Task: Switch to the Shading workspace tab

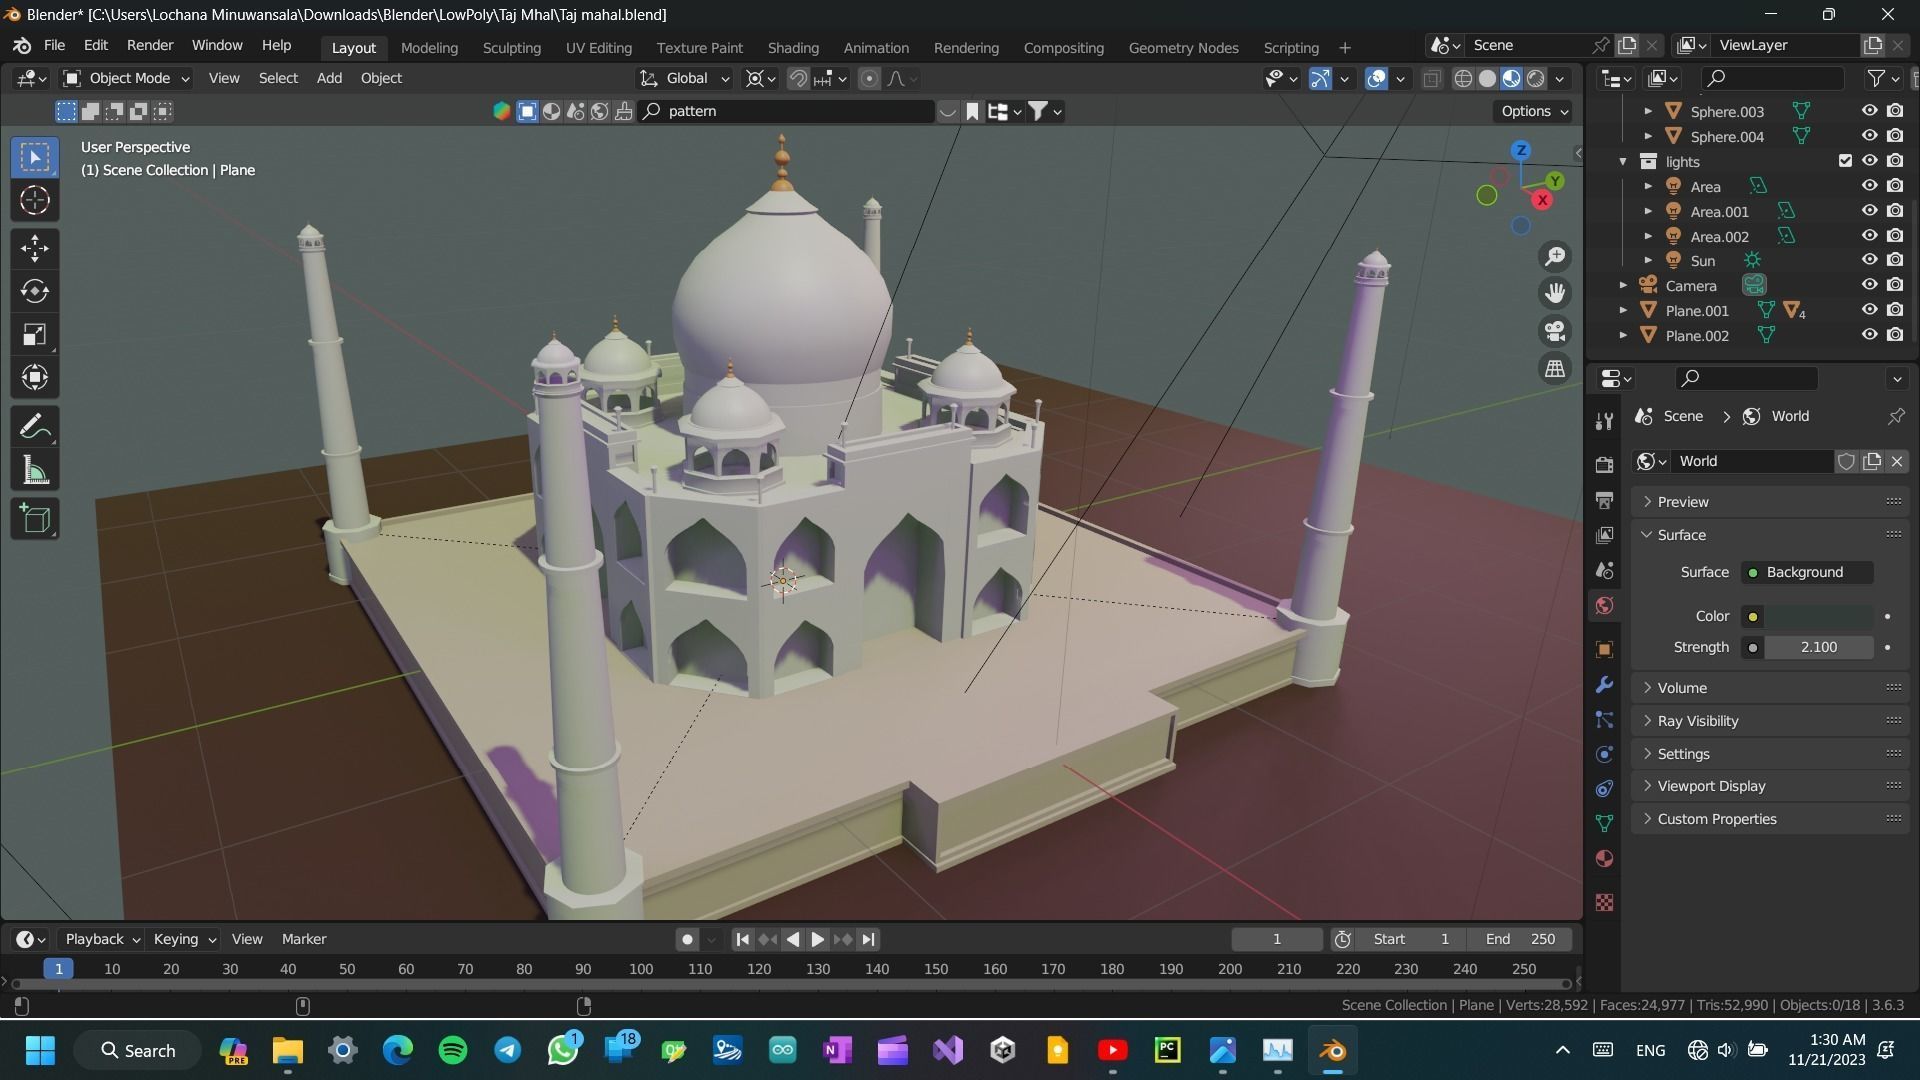Action: 793,48
